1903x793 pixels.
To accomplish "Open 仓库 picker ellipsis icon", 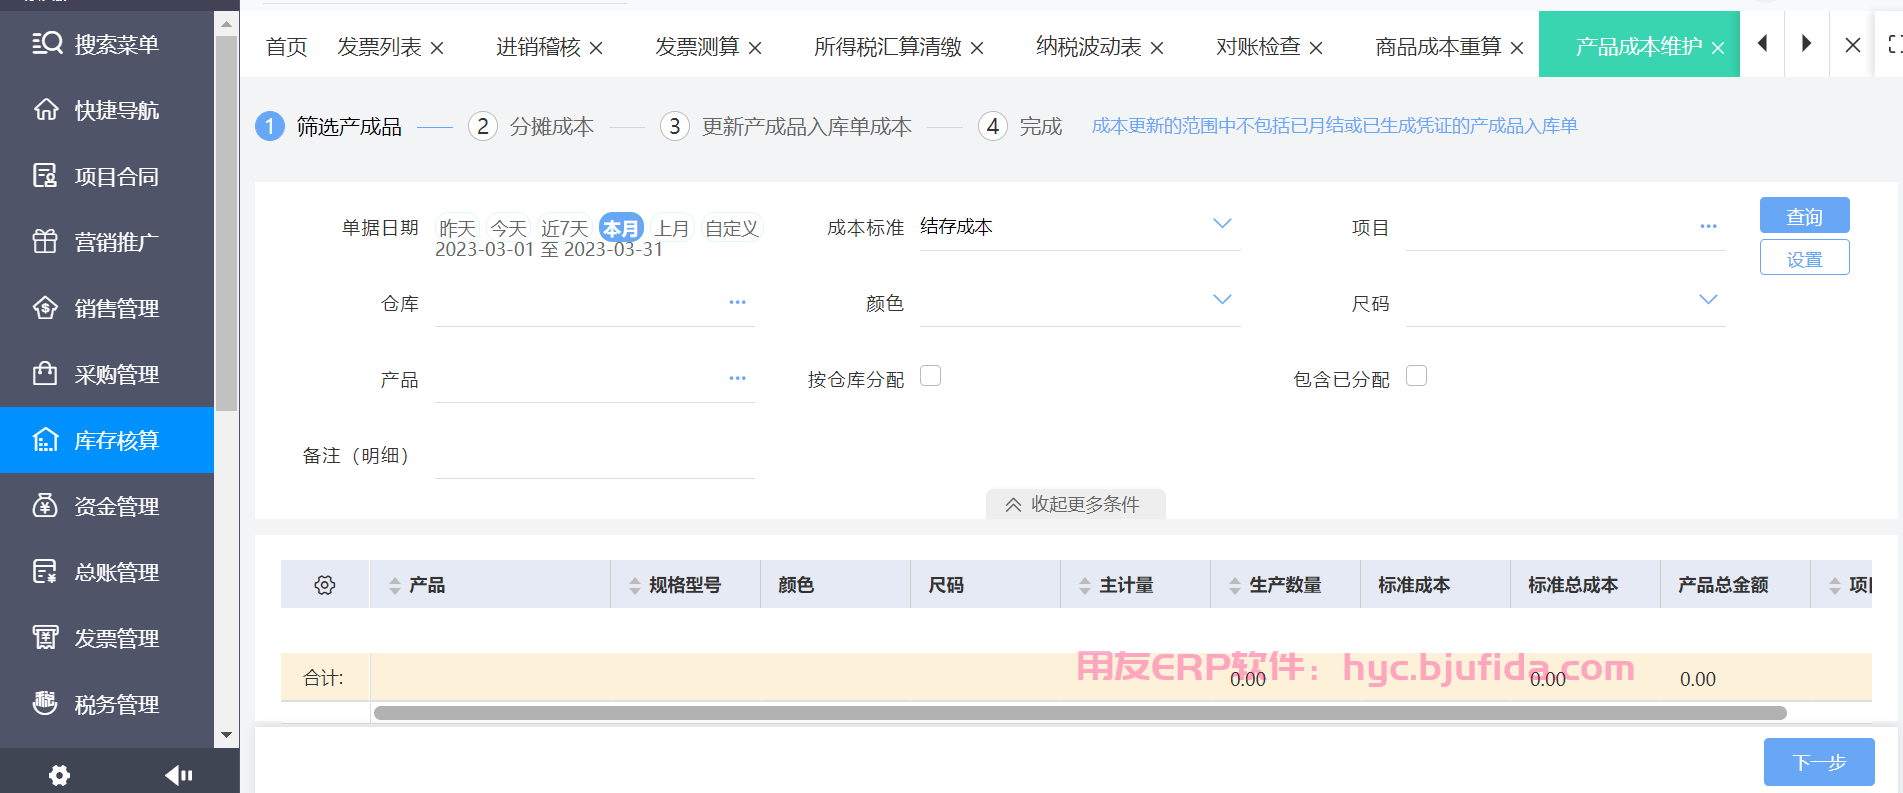I will [738, 302].
